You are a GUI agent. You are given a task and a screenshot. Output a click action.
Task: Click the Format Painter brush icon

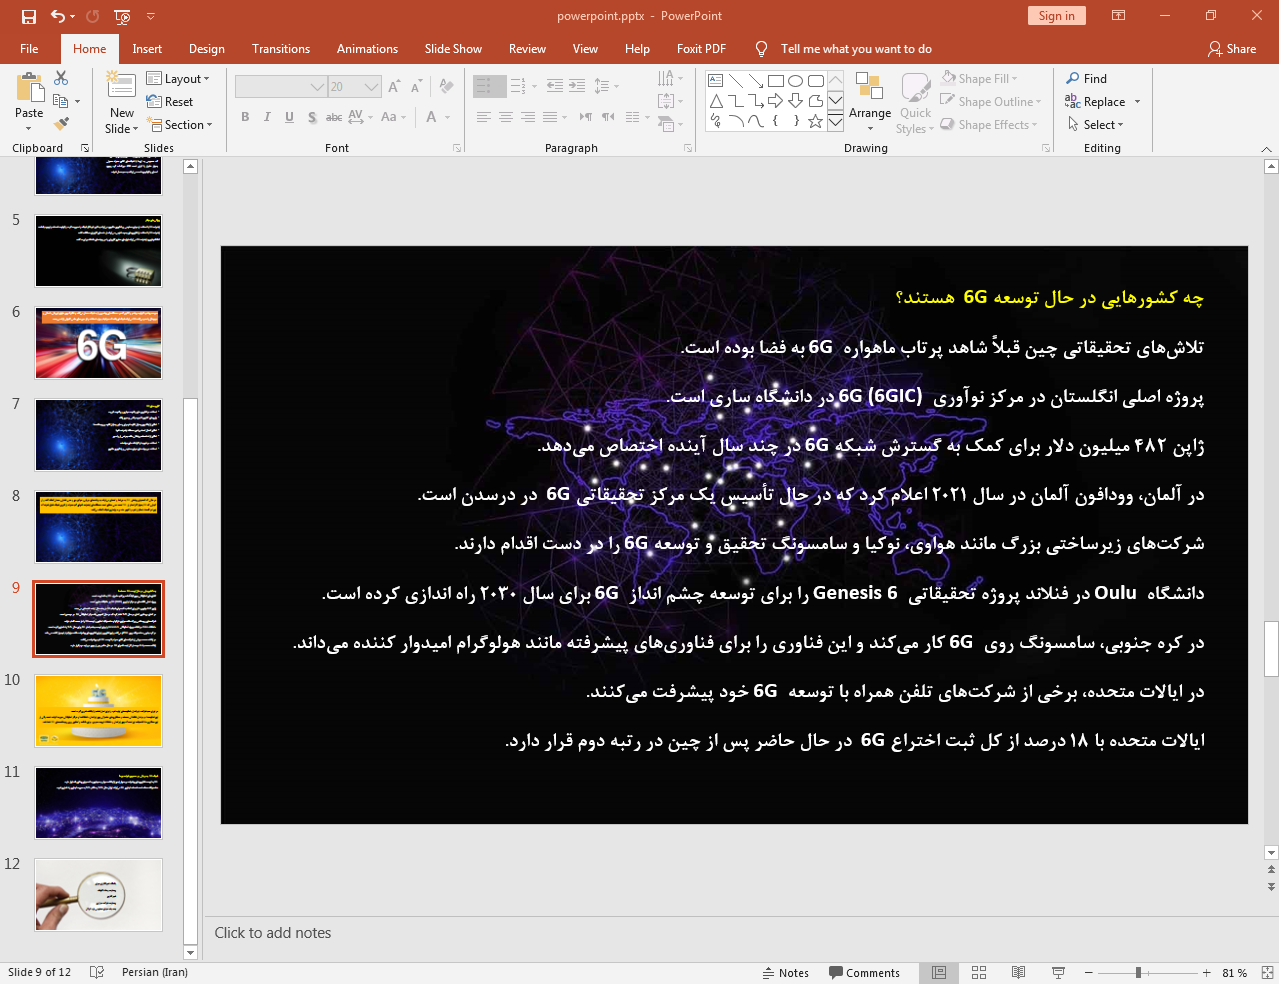[x=61, y=124]
